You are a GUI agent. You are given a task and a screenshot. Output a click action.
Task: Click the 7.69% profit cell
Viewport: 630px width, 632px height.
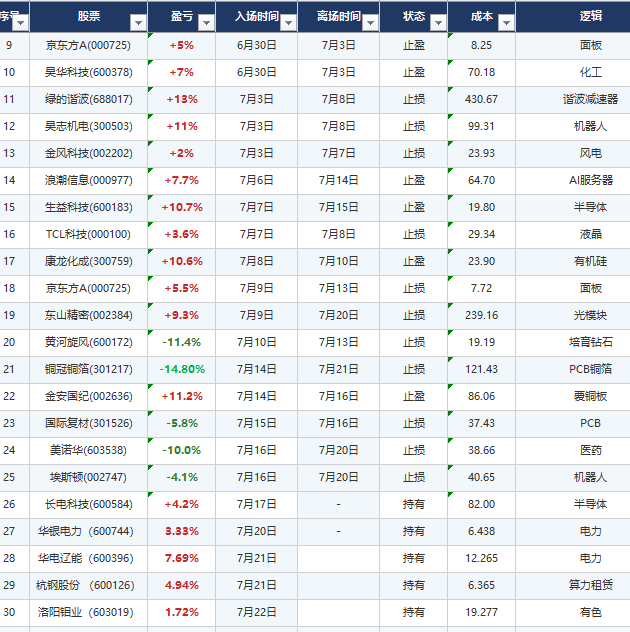click(x=181, y=558)
